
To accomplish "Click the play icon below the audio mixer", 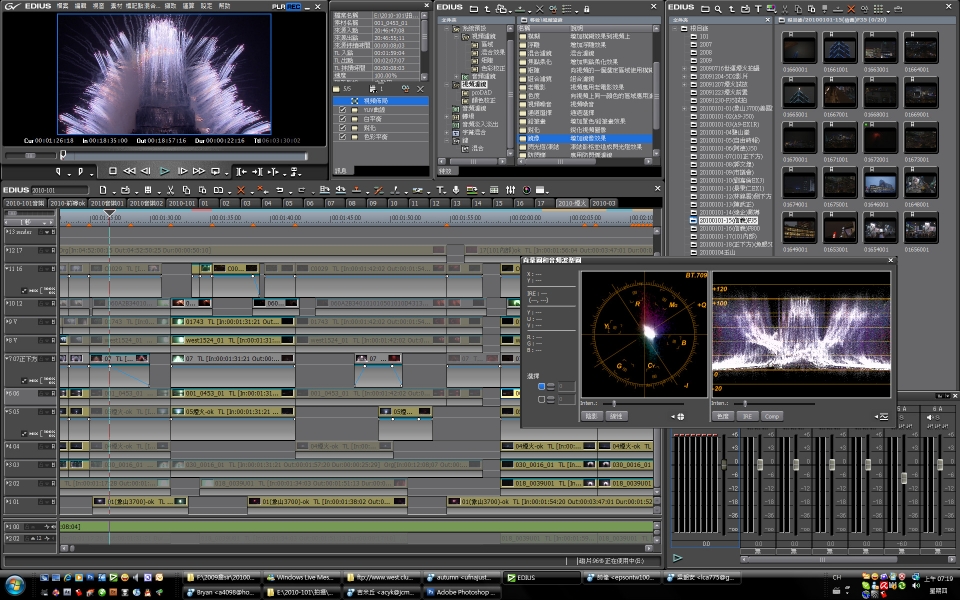I will pos(678,558).
